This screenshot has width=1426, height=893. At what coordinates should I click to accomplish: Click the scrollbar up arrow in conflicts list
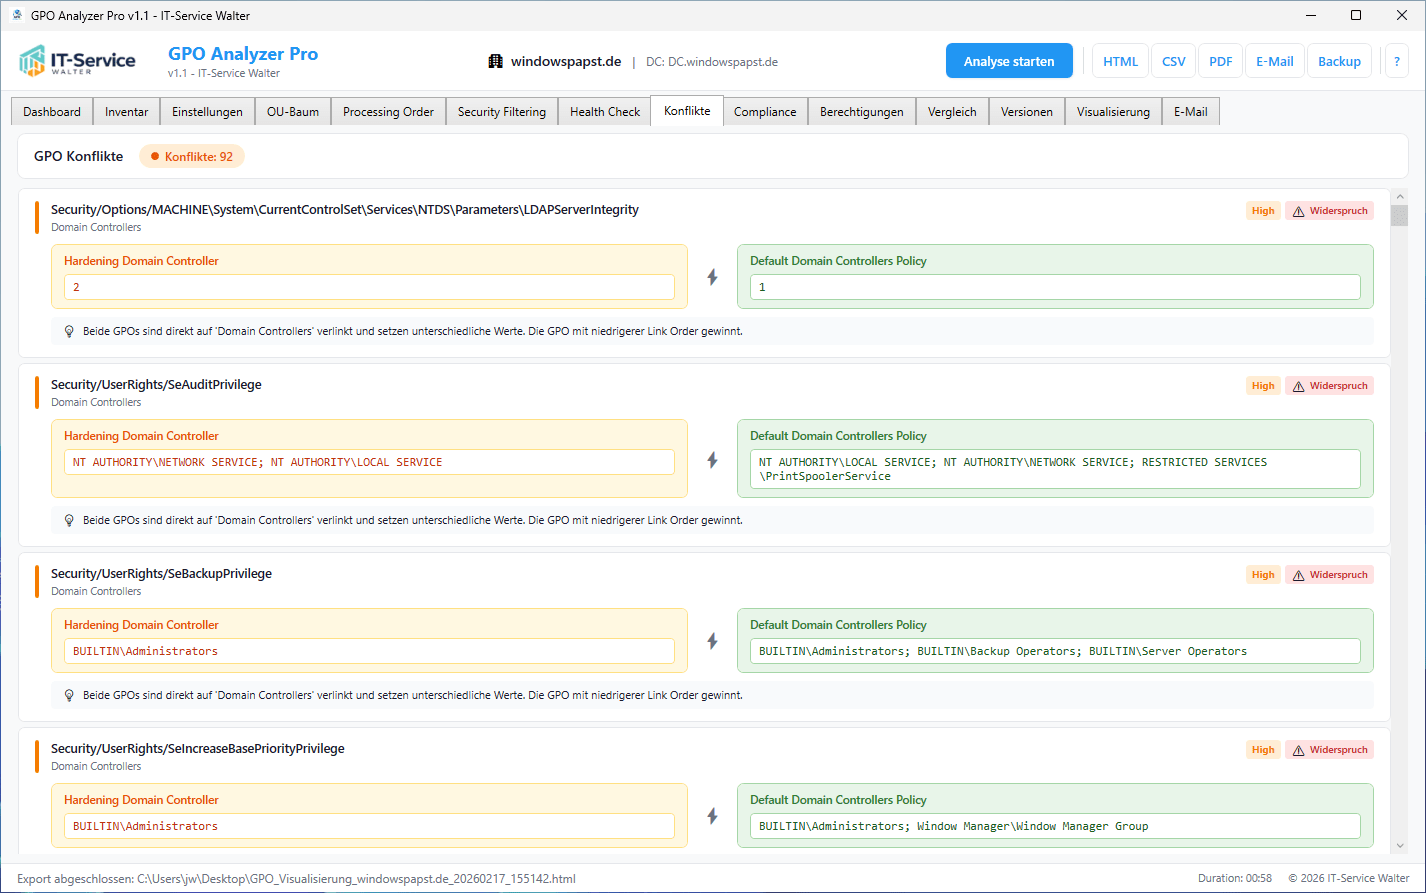[x=1399, y=198]
